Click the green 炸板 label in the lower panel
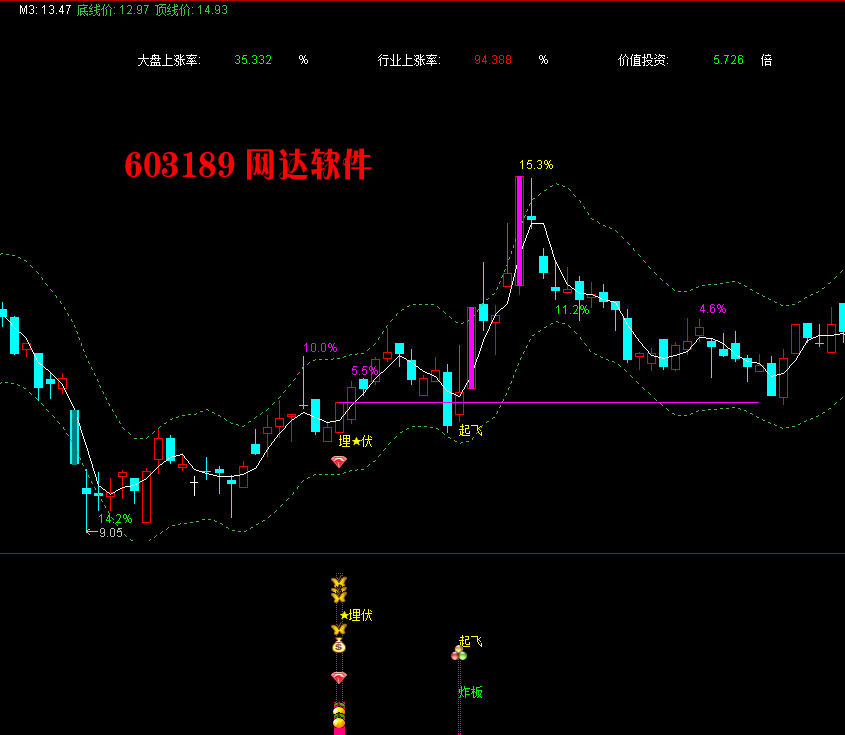845x735 pixels. tap(470, 692)
